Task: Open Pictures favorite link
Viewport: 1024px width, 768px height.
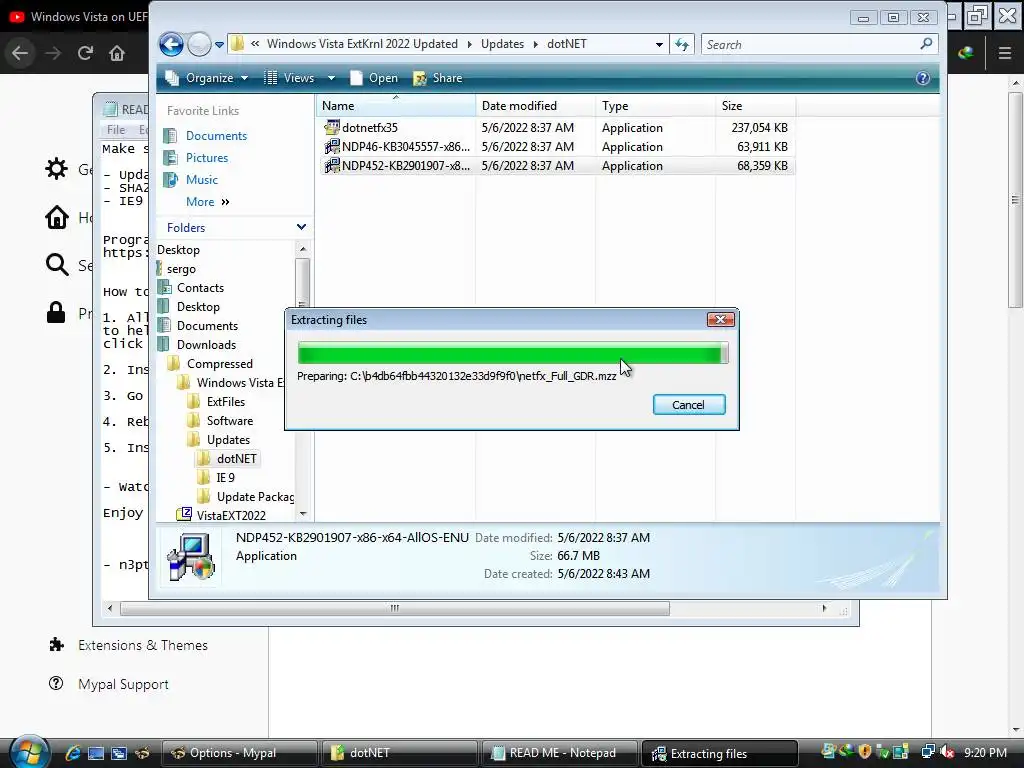Action: point(207,157)
